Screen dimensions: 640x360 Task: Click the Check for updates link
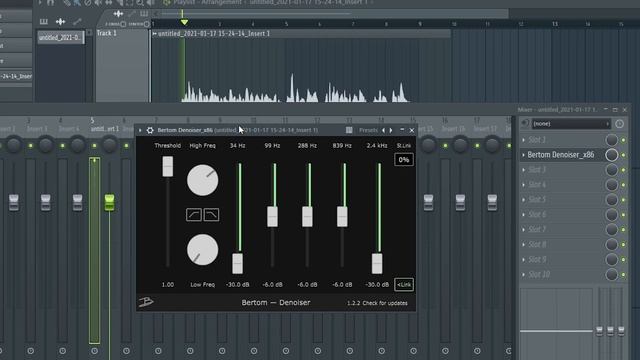click(385, 303)
